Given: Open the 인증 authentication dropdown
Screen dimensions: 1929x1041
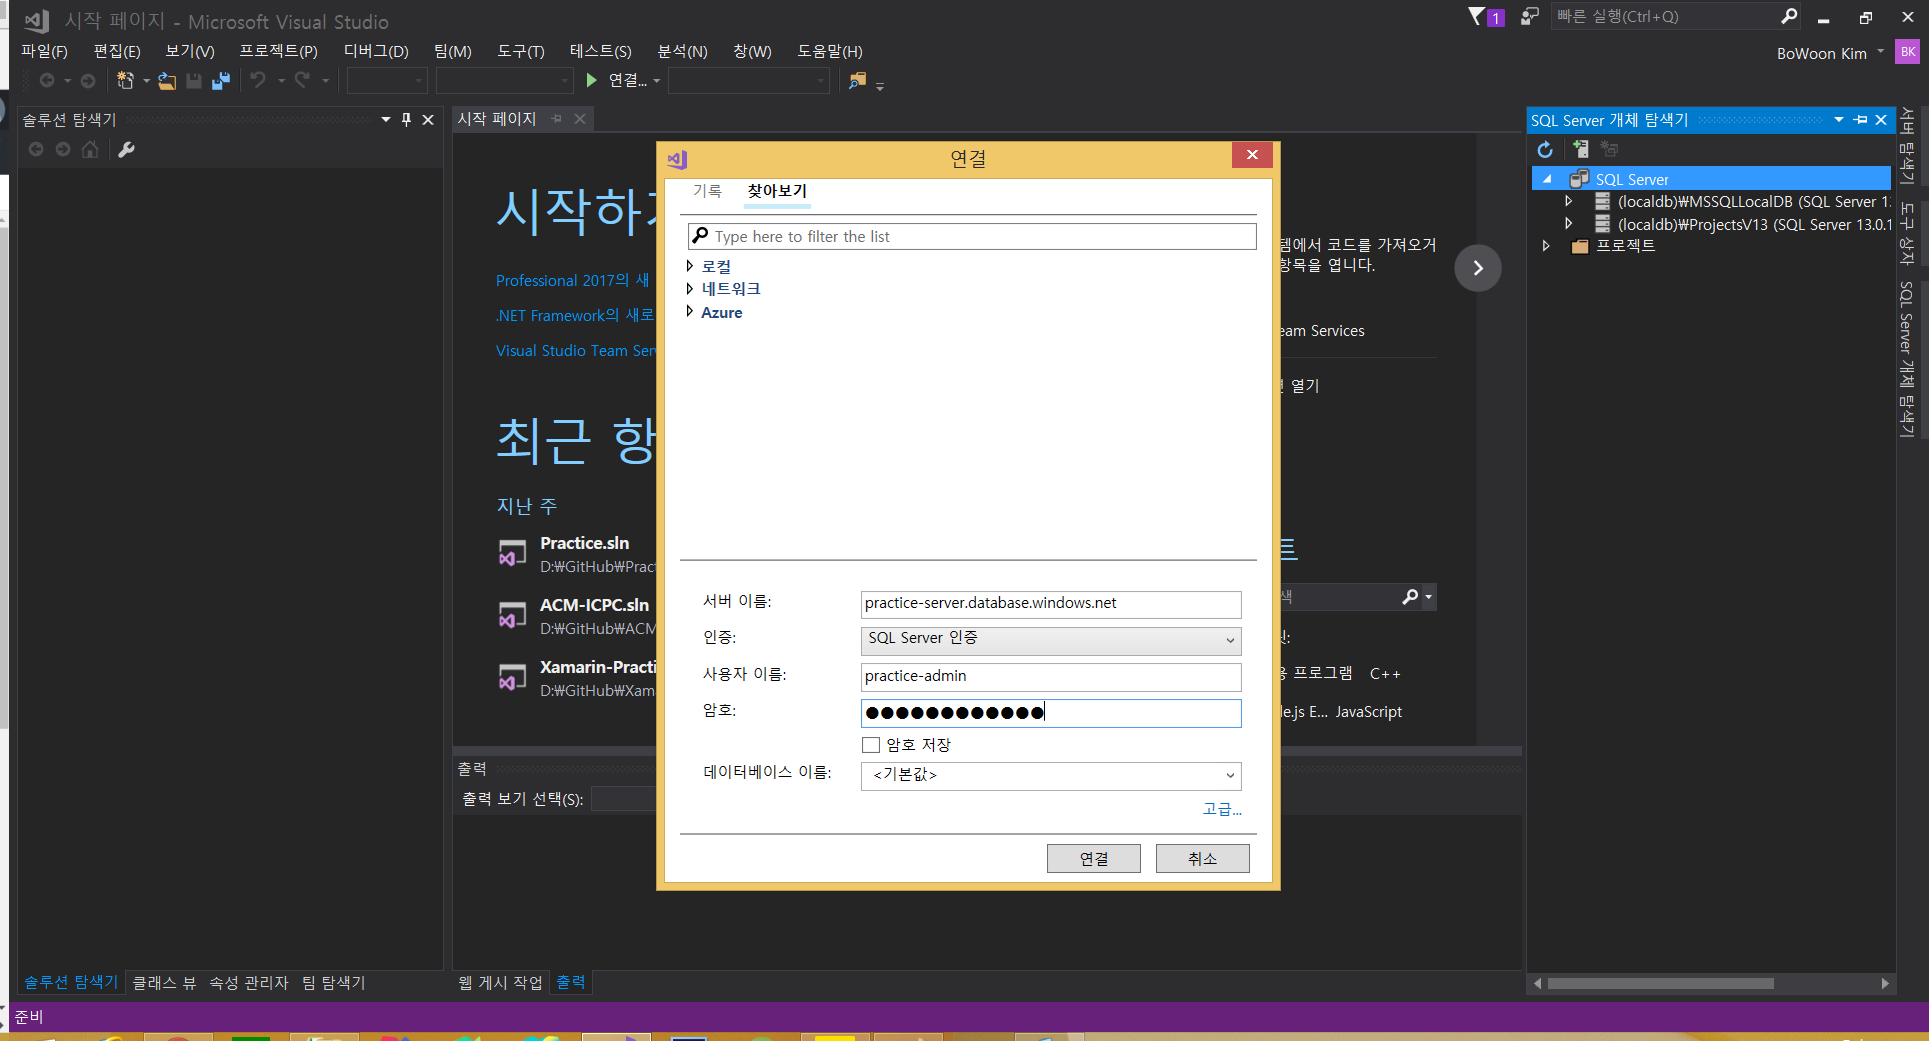Looking at the screenshot, I should tap(1229, 640).
